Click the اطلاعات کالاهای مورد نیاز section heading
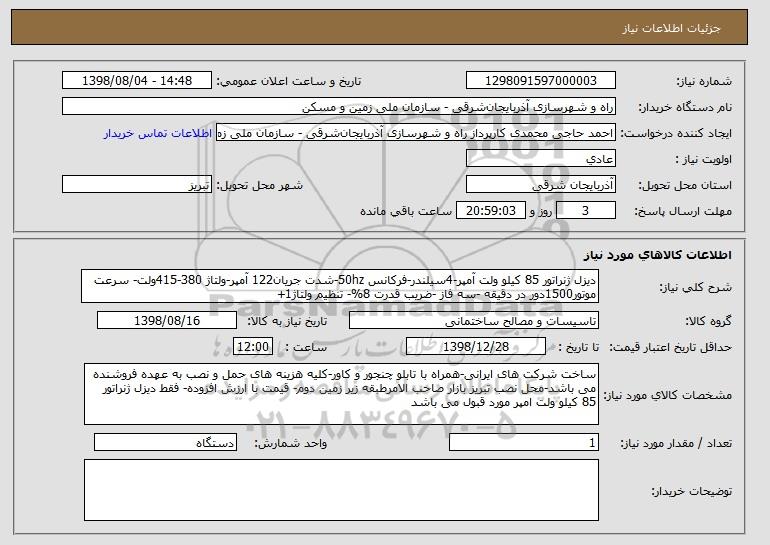Image resolution: width=770 pixels, height=545 pixels. click(x=658, y=255)
